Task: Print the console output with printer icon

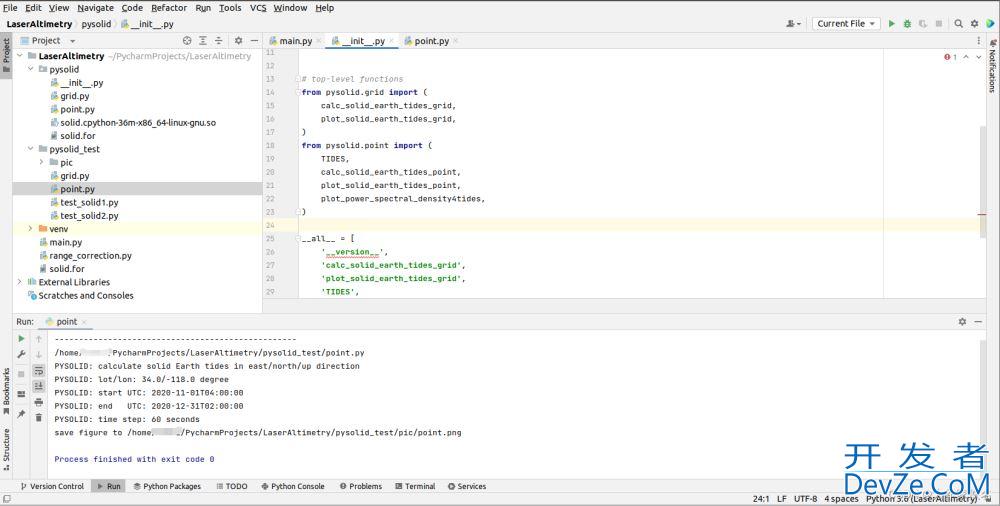Action: tap(39, 402)
